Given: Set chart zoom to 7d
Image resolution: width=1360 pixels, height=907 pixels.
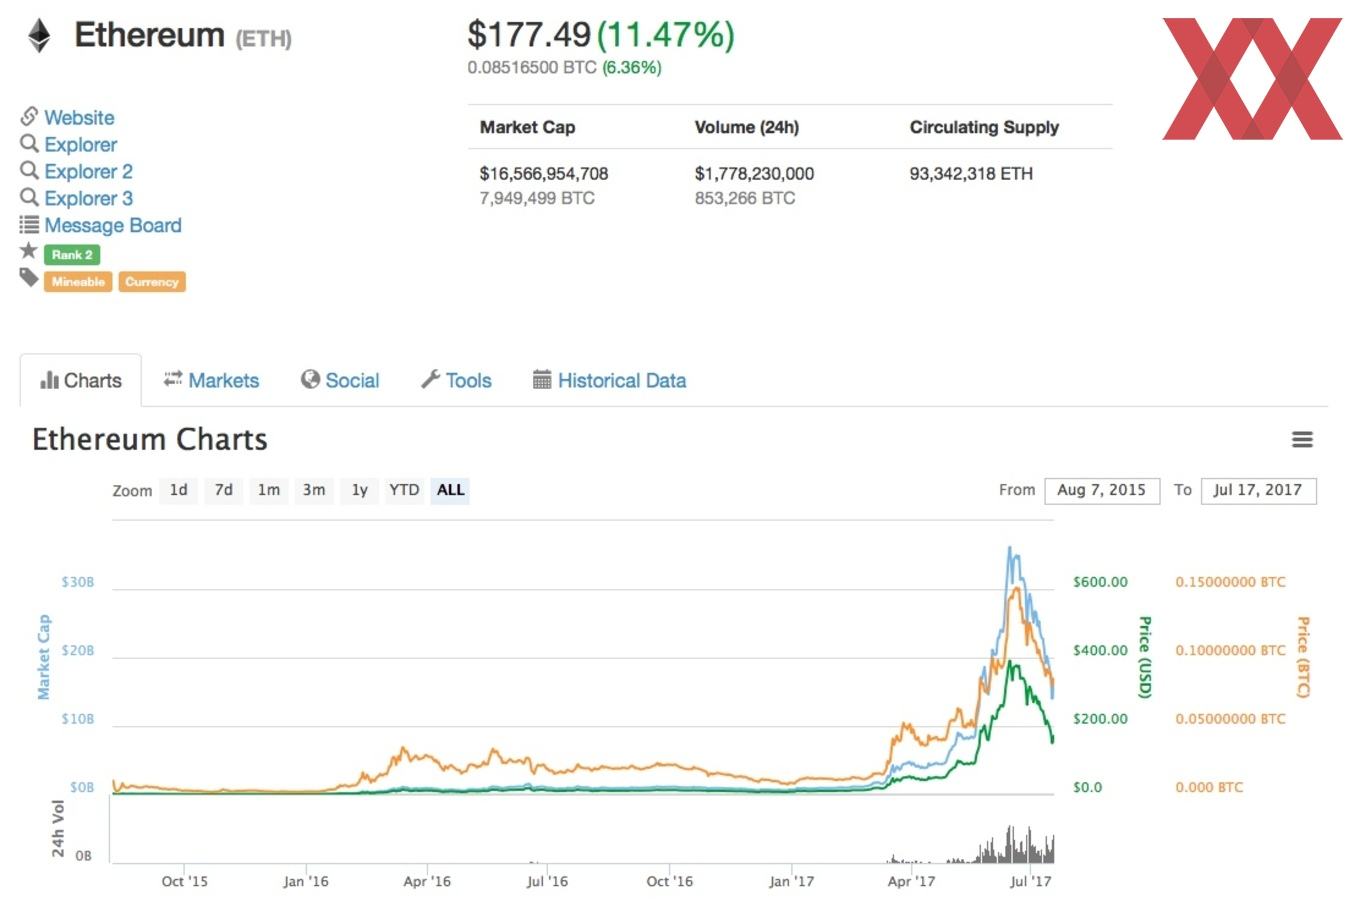Looking at the screenshot, I should point(224,490).
